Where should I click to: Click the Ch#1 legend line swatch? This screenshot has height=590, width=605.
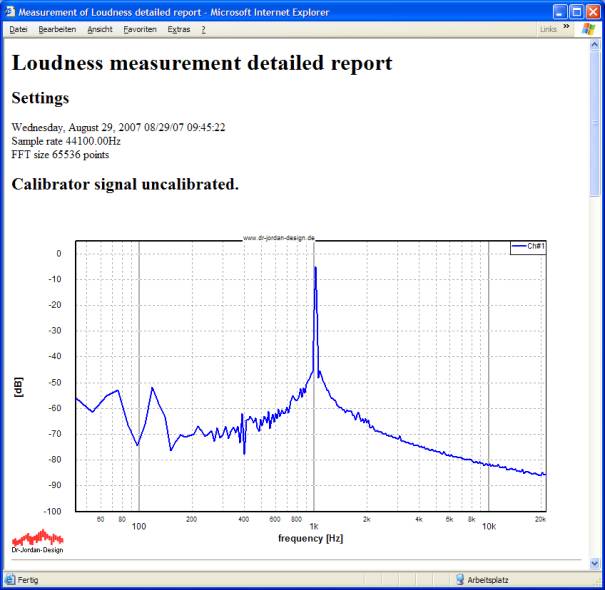tap(519, 245)
